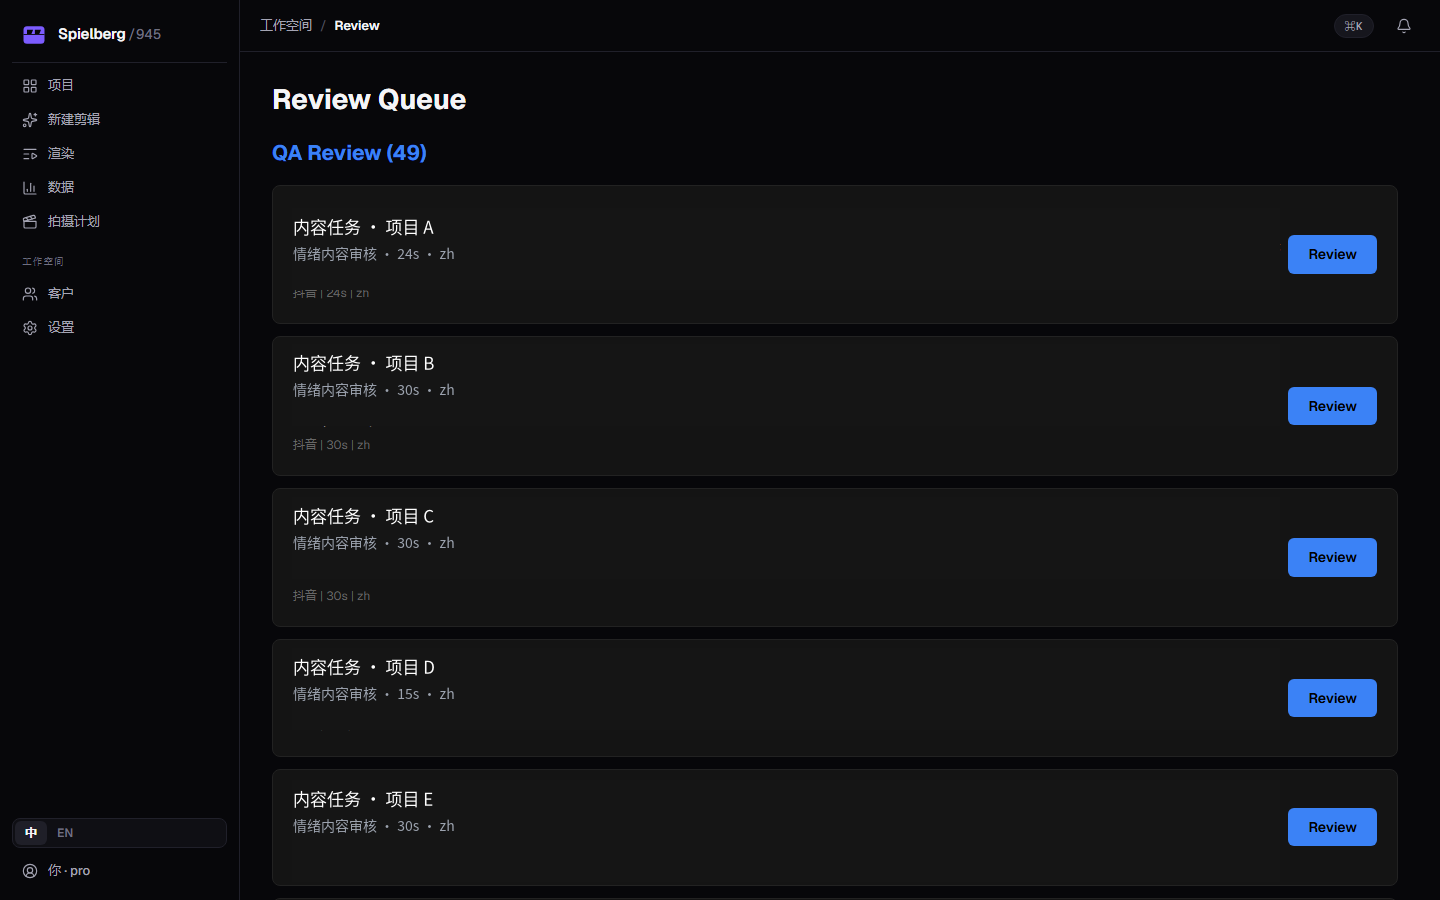Switch language toggle to 中

click(x=31, y=833)
